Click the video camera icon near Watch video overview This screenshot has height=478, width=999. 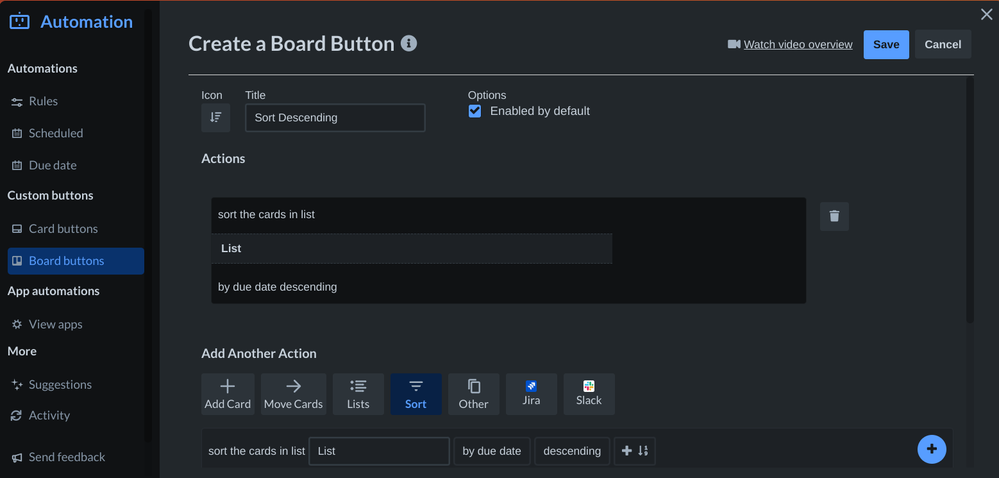[734, 44]
